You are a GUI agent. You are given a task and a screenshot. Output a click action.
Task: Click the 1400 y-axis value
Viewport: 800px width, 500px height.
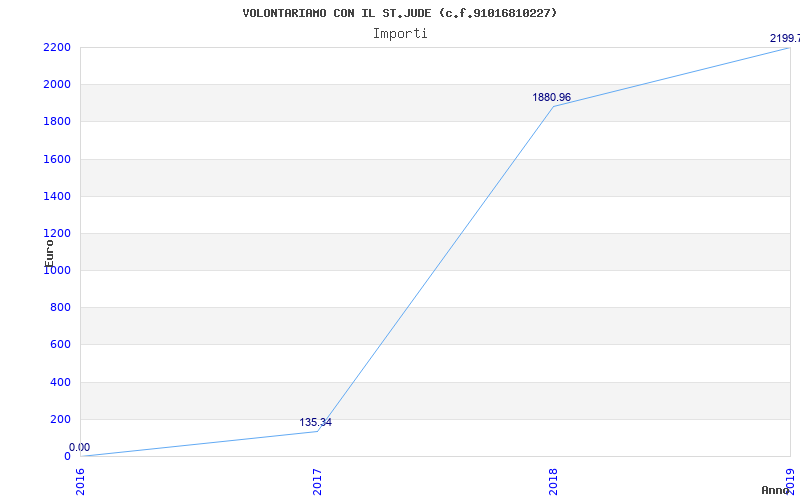(x=57, y=196)
